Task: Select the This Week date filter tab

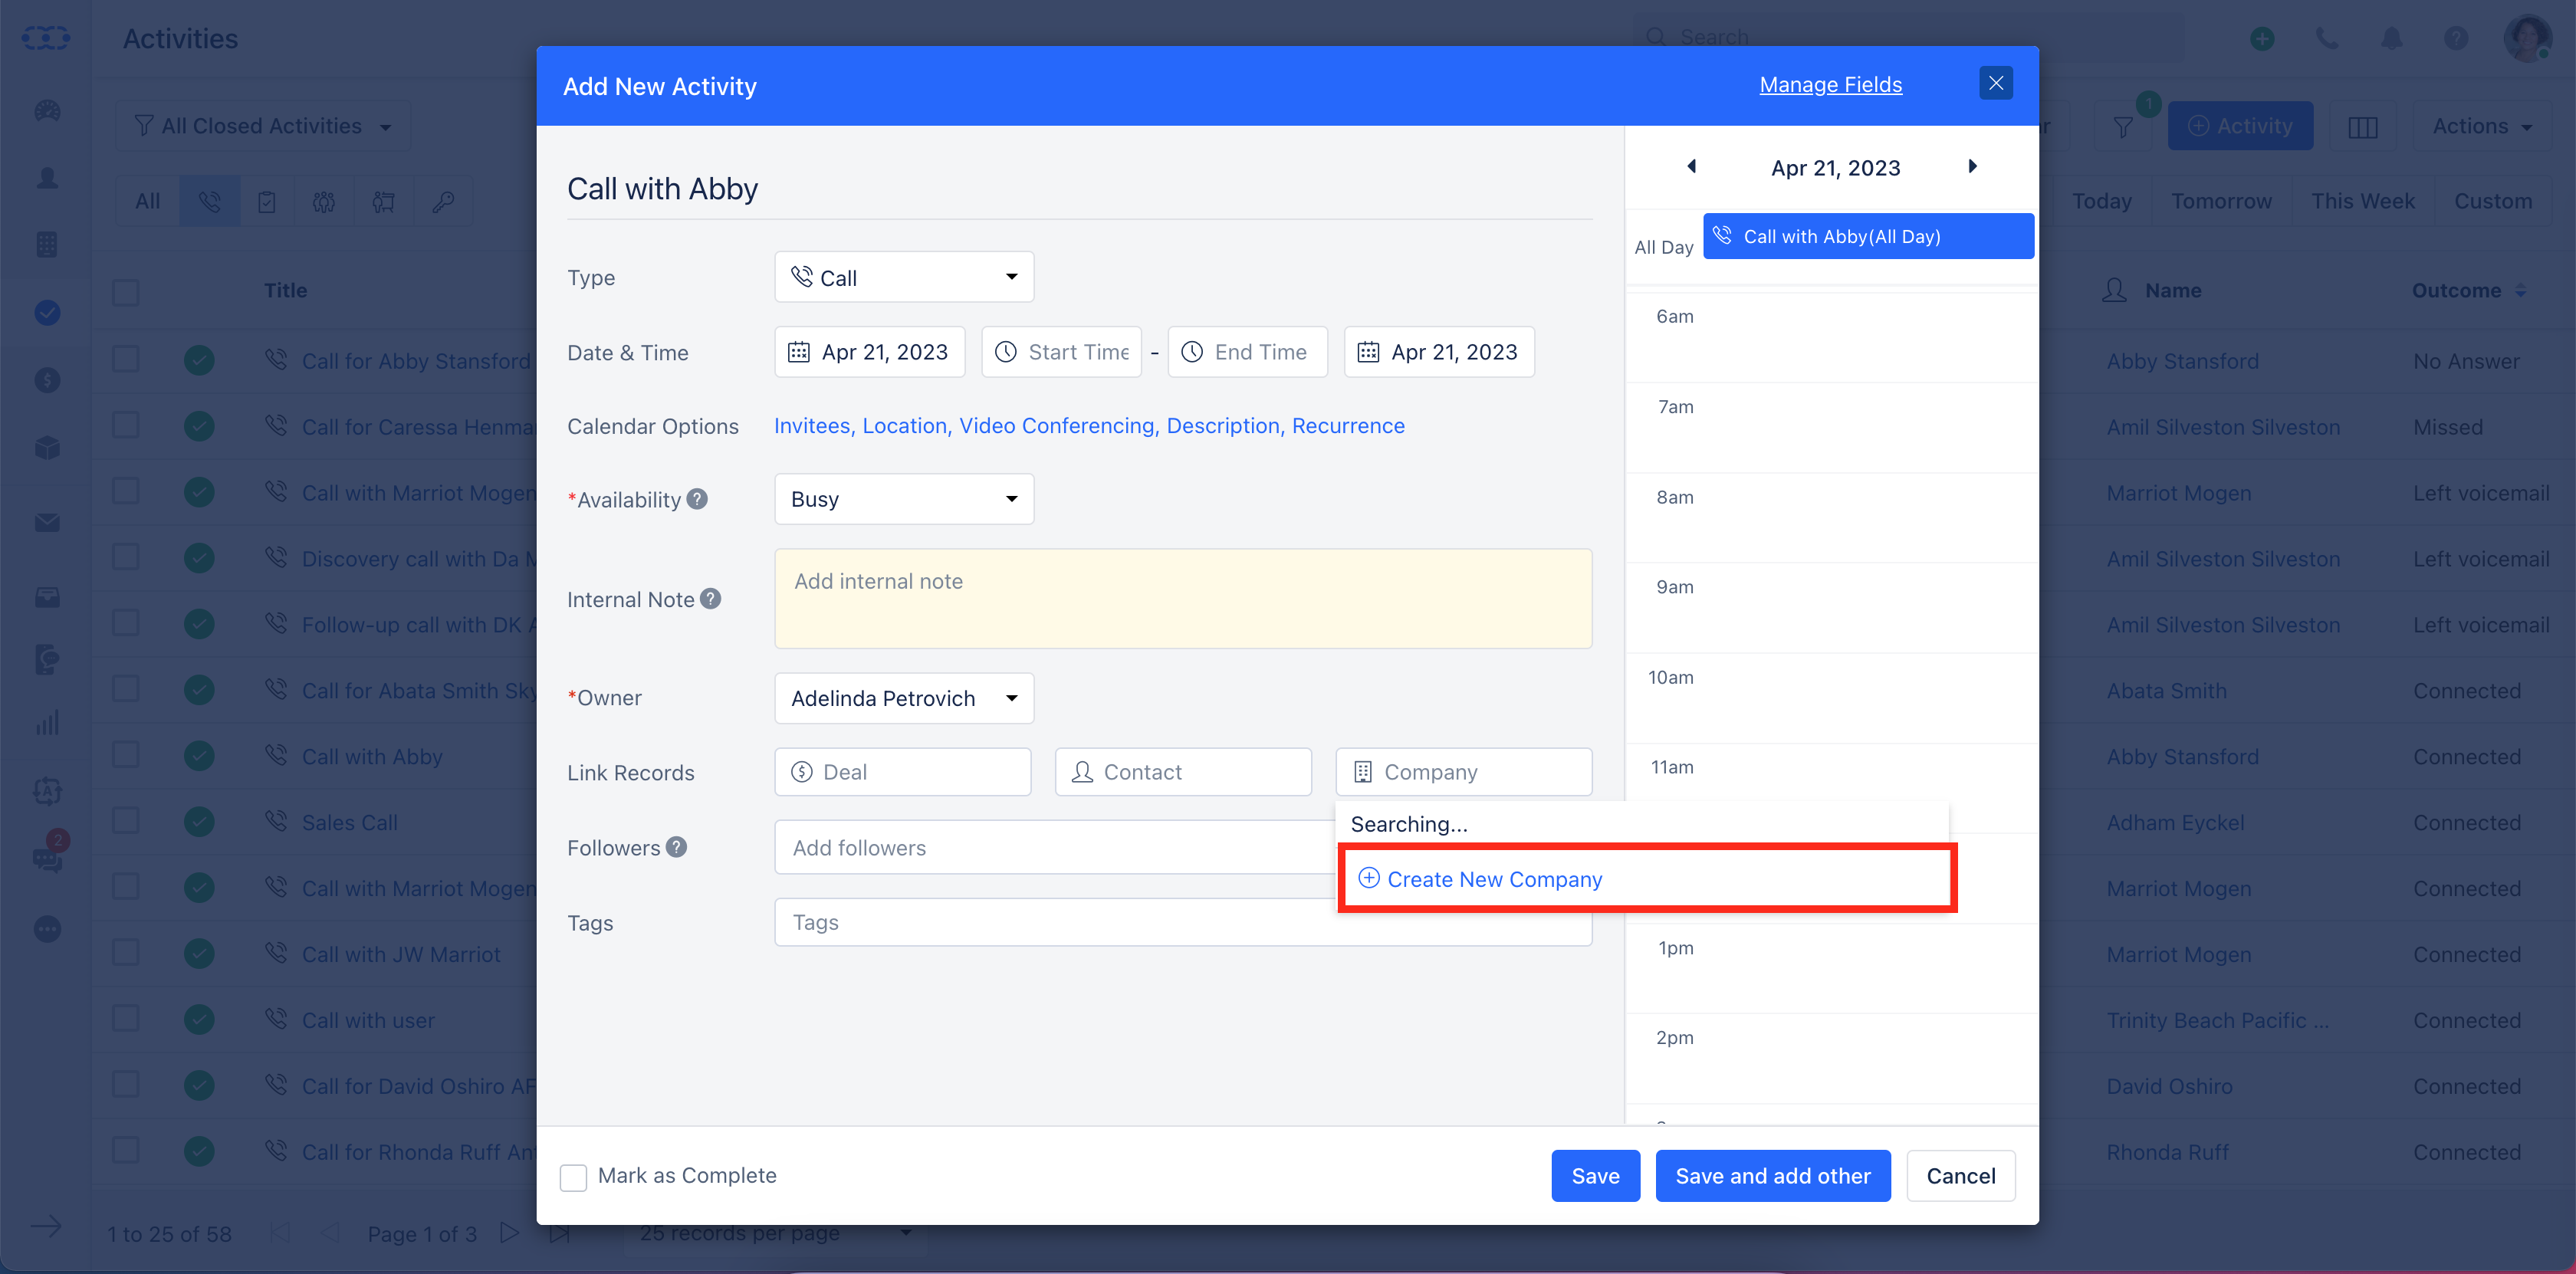Action: tap(2362, 201)
